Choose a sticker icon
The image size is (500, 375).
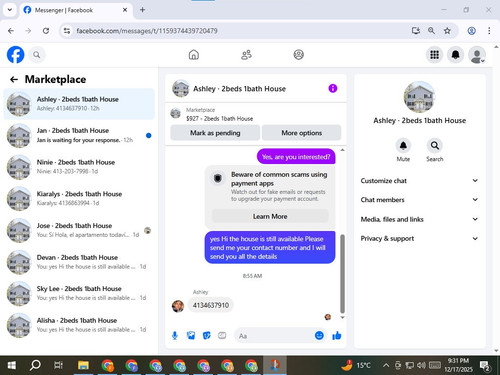[x=207, y=335]
